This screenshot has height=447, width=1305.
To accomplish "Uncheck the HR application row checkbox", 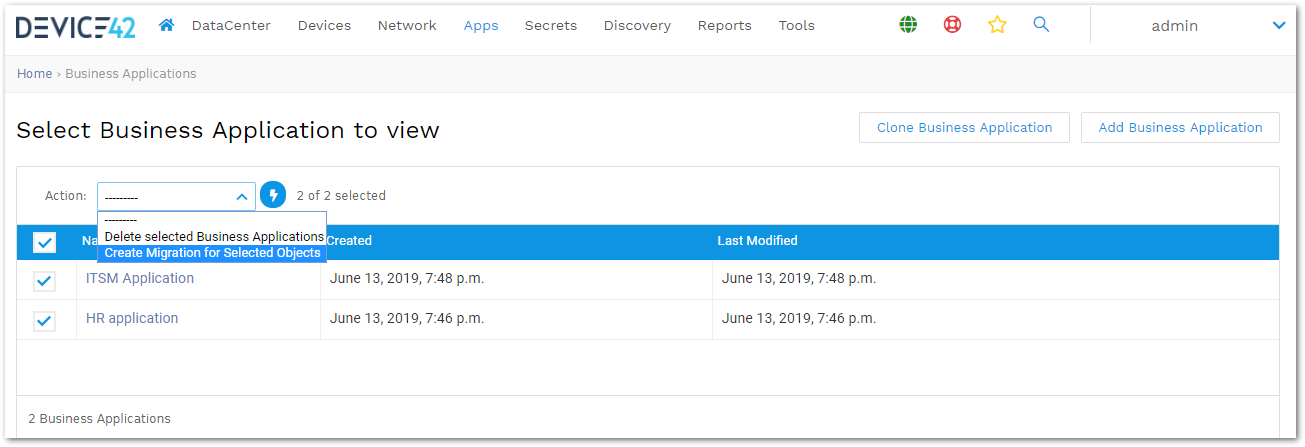I will (x=44, y=321).
